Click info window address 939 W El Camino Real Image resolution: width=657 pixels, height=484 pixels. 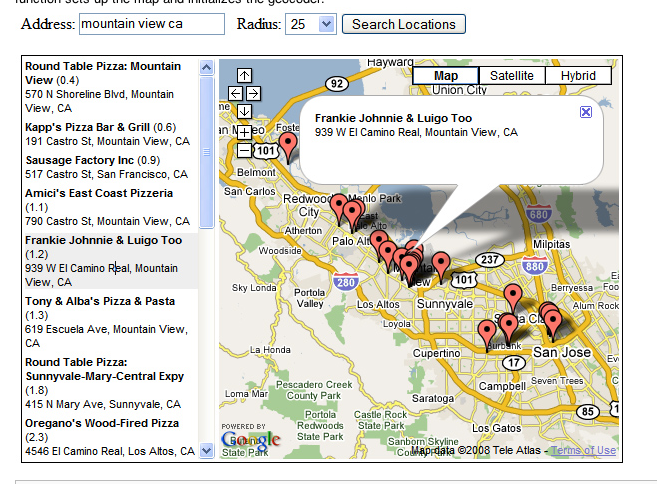416,132
